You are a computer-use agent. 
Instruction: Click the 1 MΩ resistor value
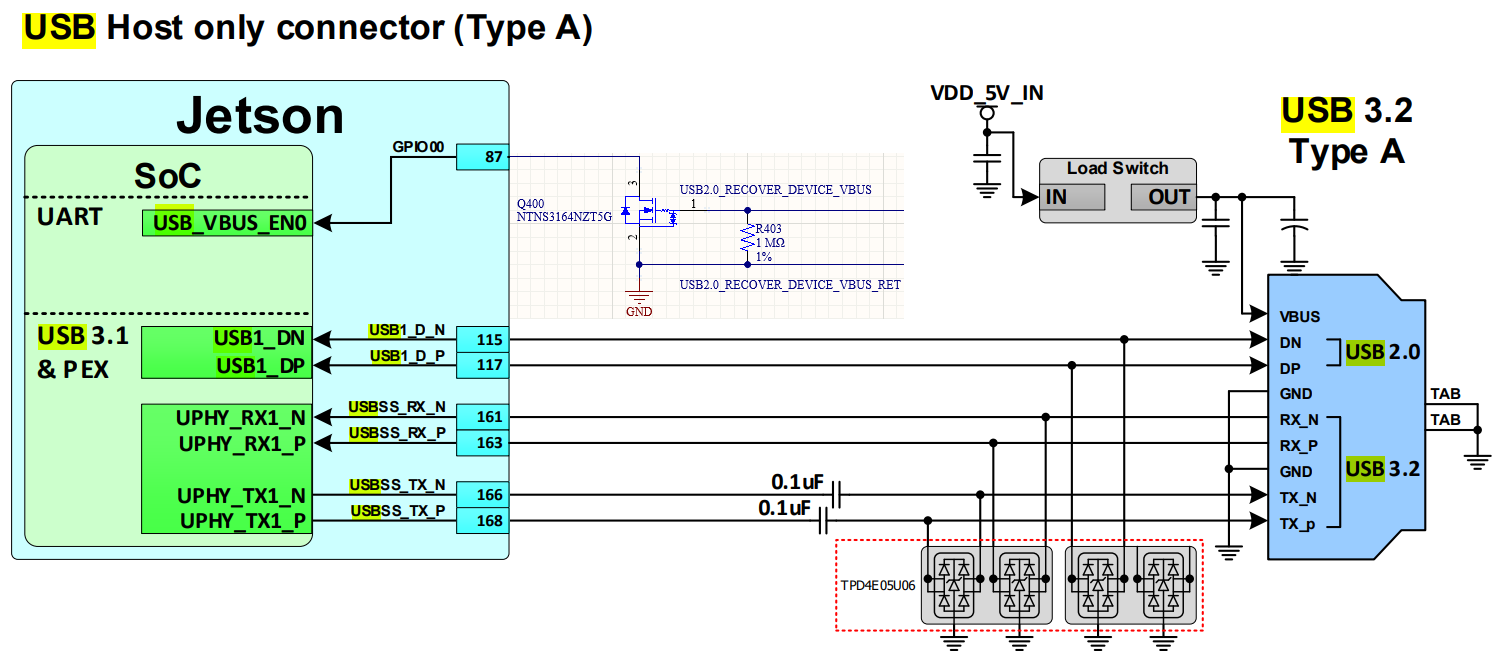pos(770,243)
